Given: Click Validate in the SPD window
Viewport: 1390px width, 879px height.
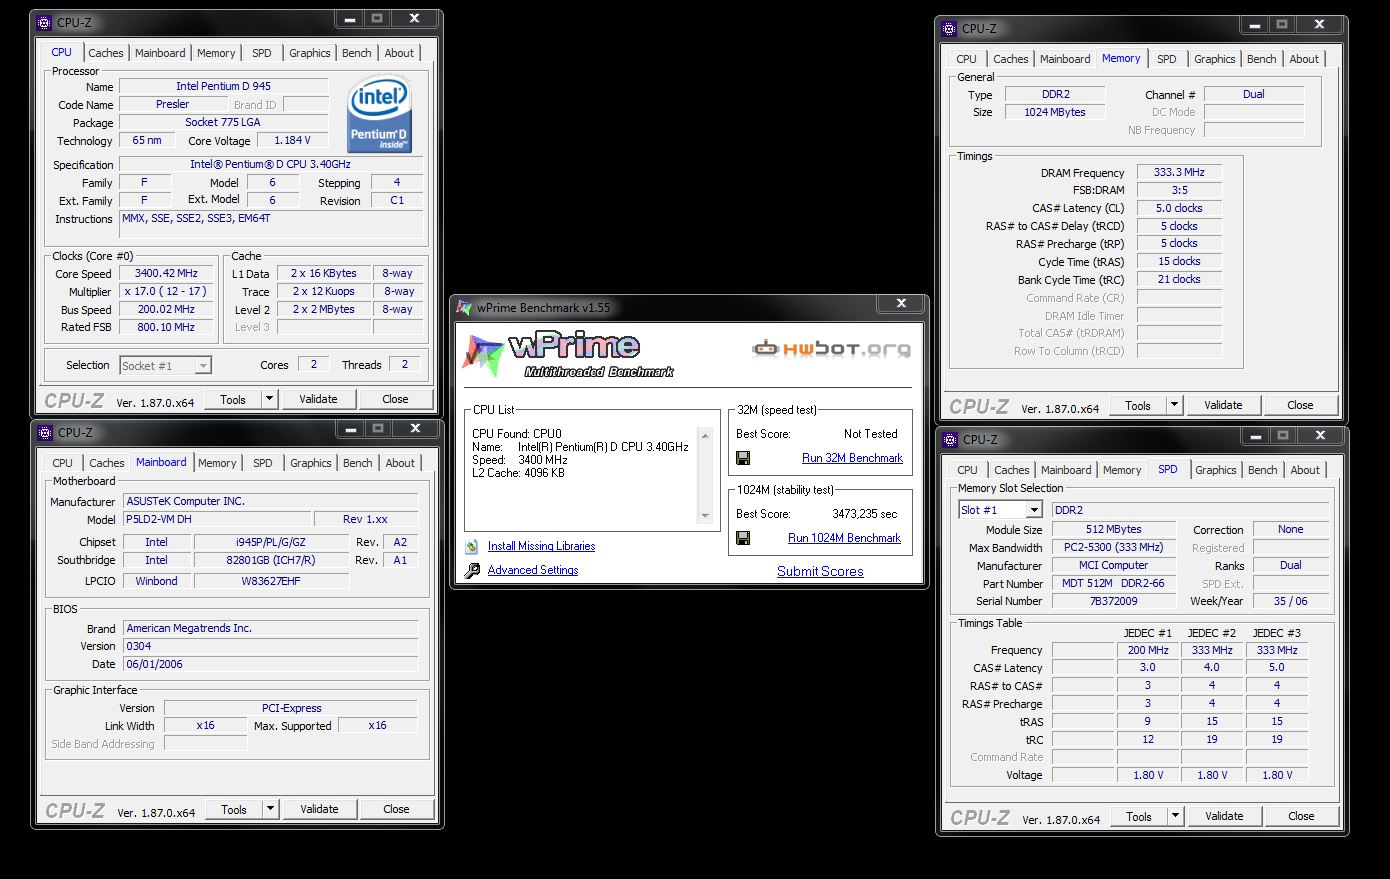Looking at the screenshot, I should tap(1224, 816).
